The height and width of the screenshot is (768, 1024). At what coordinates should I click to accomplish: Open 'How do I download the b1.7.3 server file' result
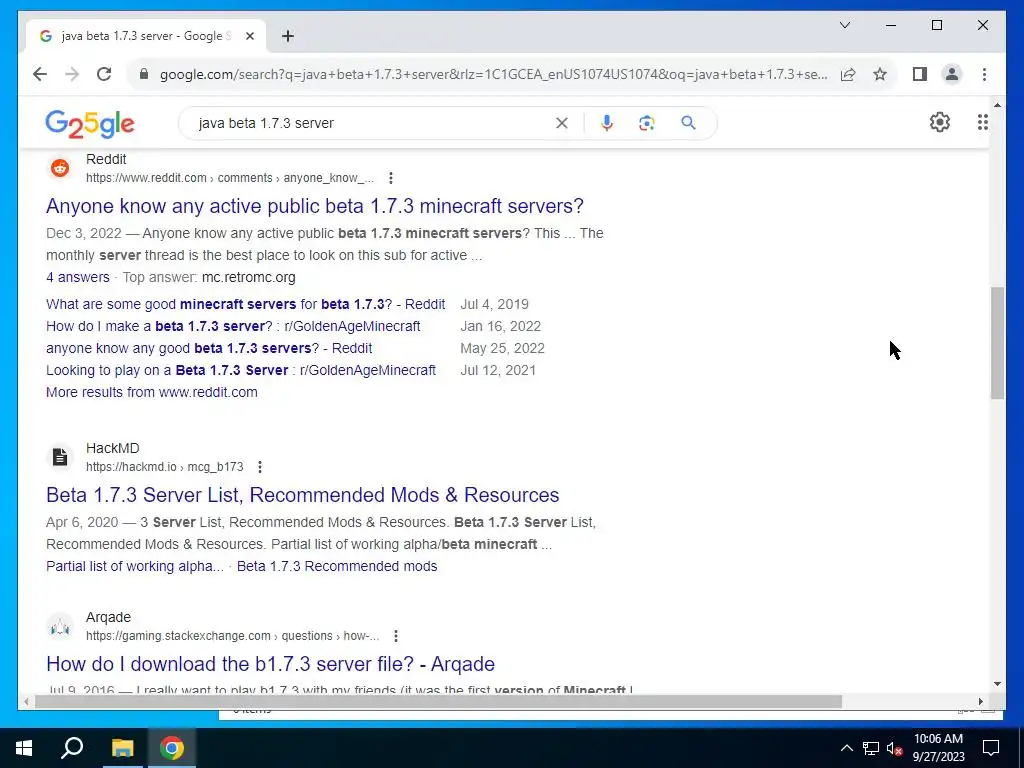(x=270, y=664)
